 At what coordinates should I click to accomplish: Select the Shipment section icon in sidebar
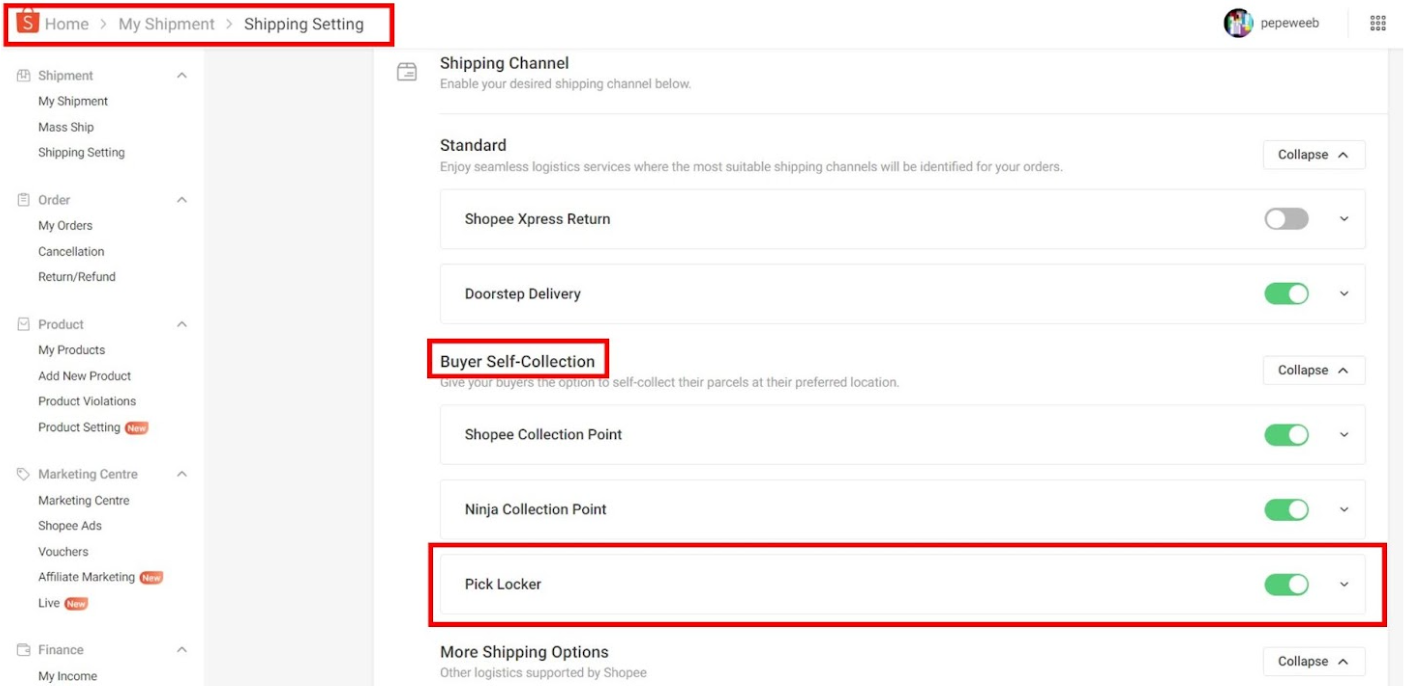click(x=22, y=75)
